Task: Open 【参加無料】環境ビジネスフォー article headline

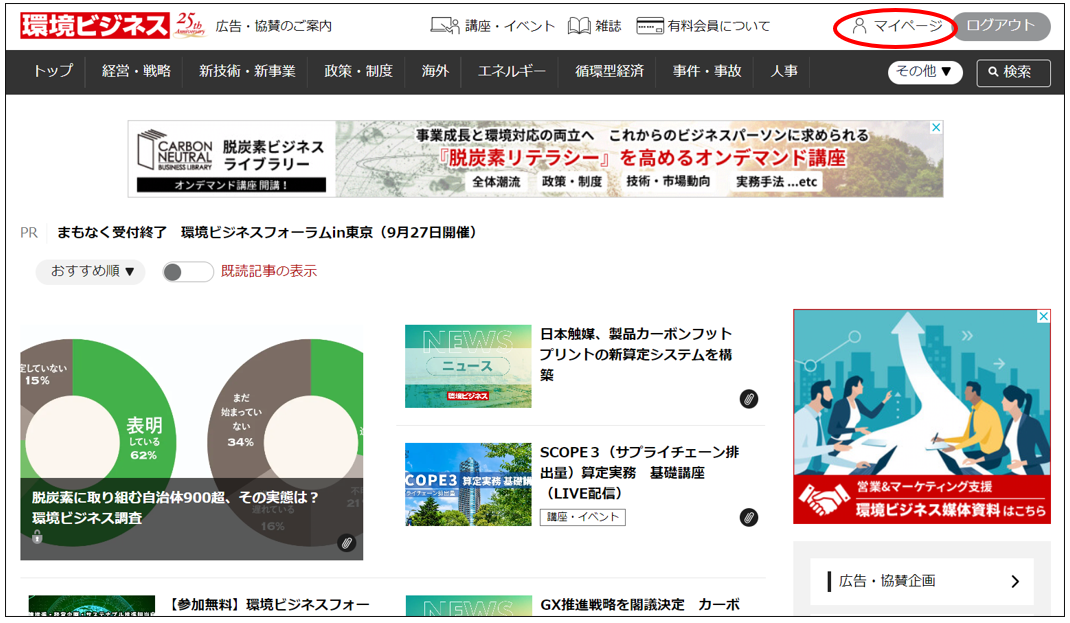Action: (x=269, y=605)
